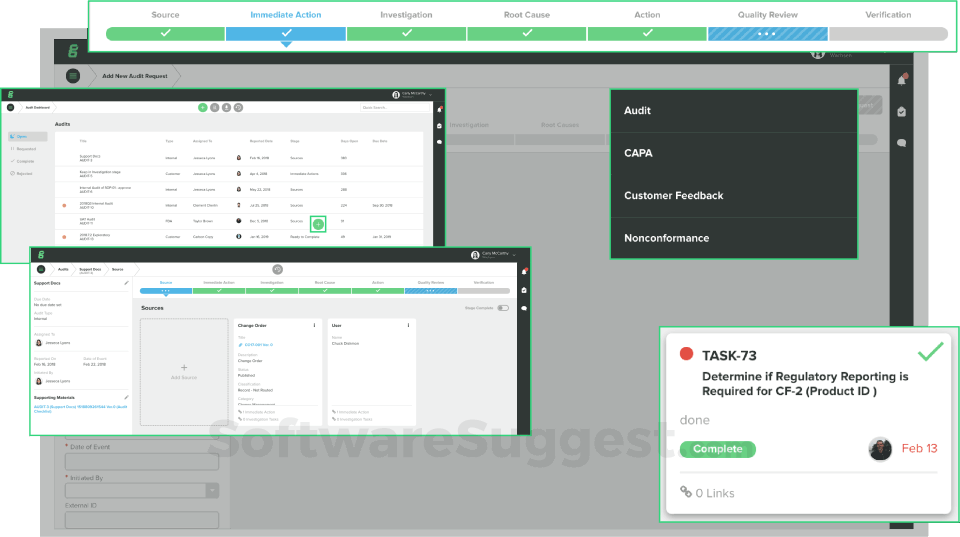Viewport: 960px width, 537px height.
Task: Click the red status dot on TASK-73
Action: tap(686, 354)
